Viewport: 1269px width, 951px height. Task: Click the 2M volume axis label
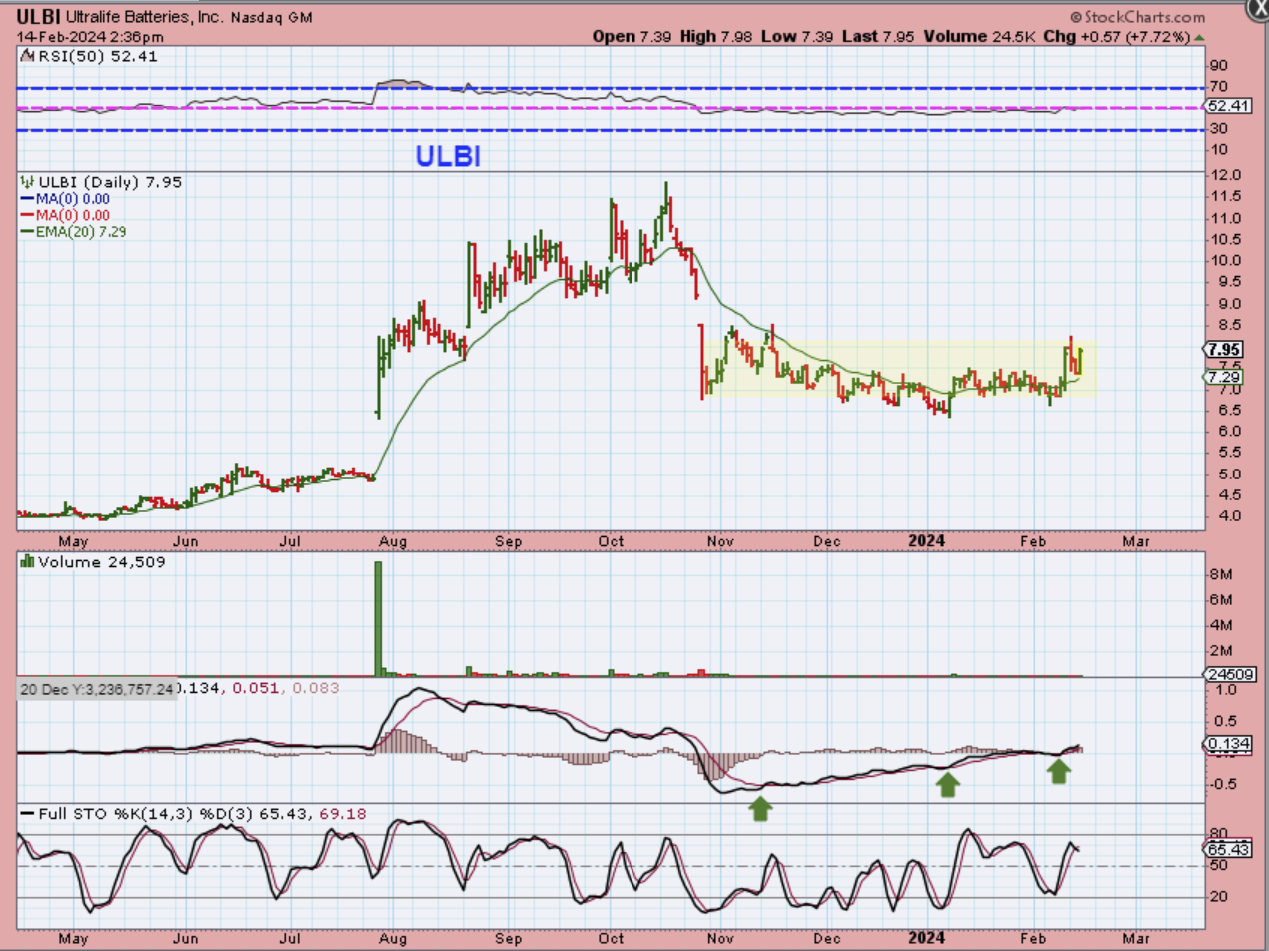1219,651
